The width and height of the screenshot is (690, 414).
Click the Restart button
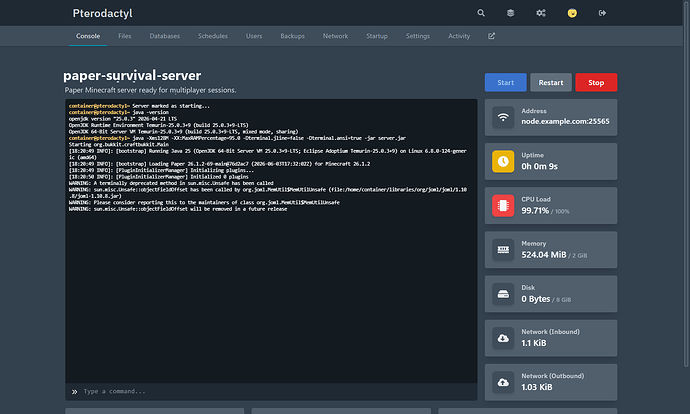[x=551, y=82]
